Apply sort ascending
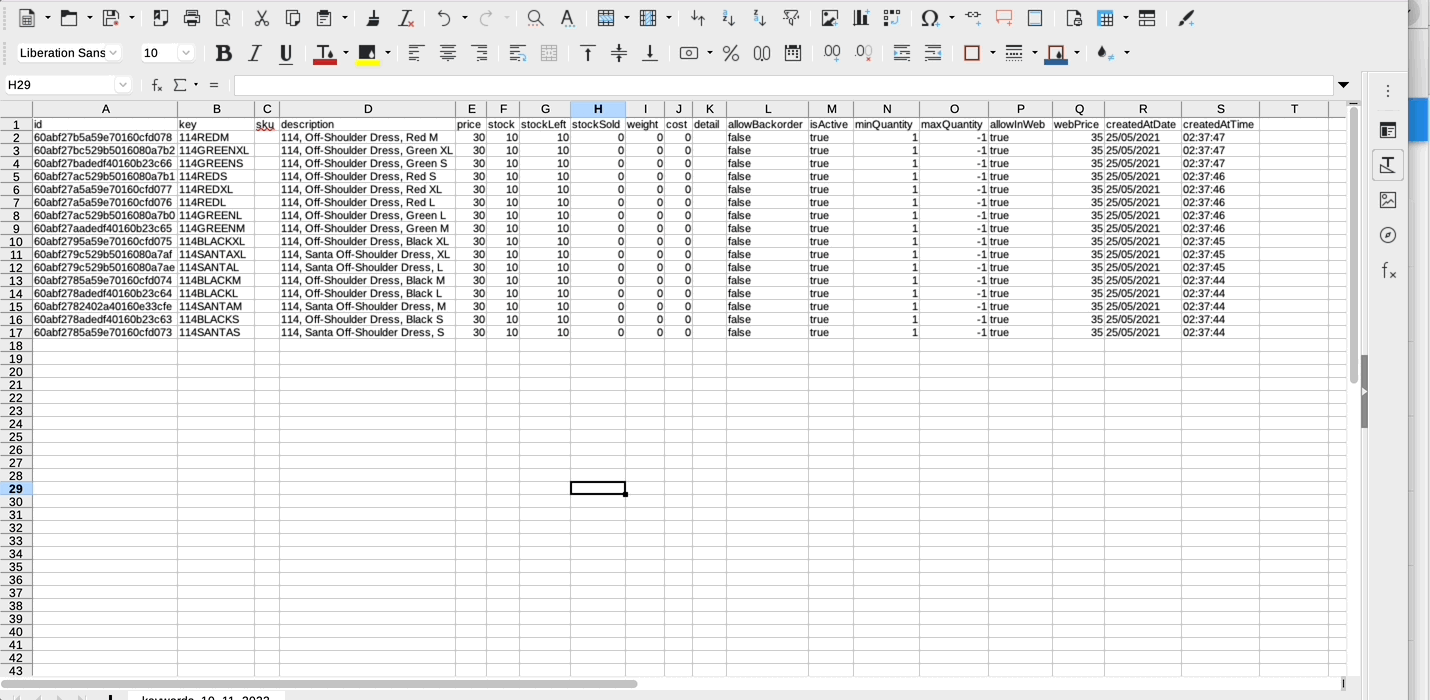Viewport: 1430px width, 700px height. 728,18
